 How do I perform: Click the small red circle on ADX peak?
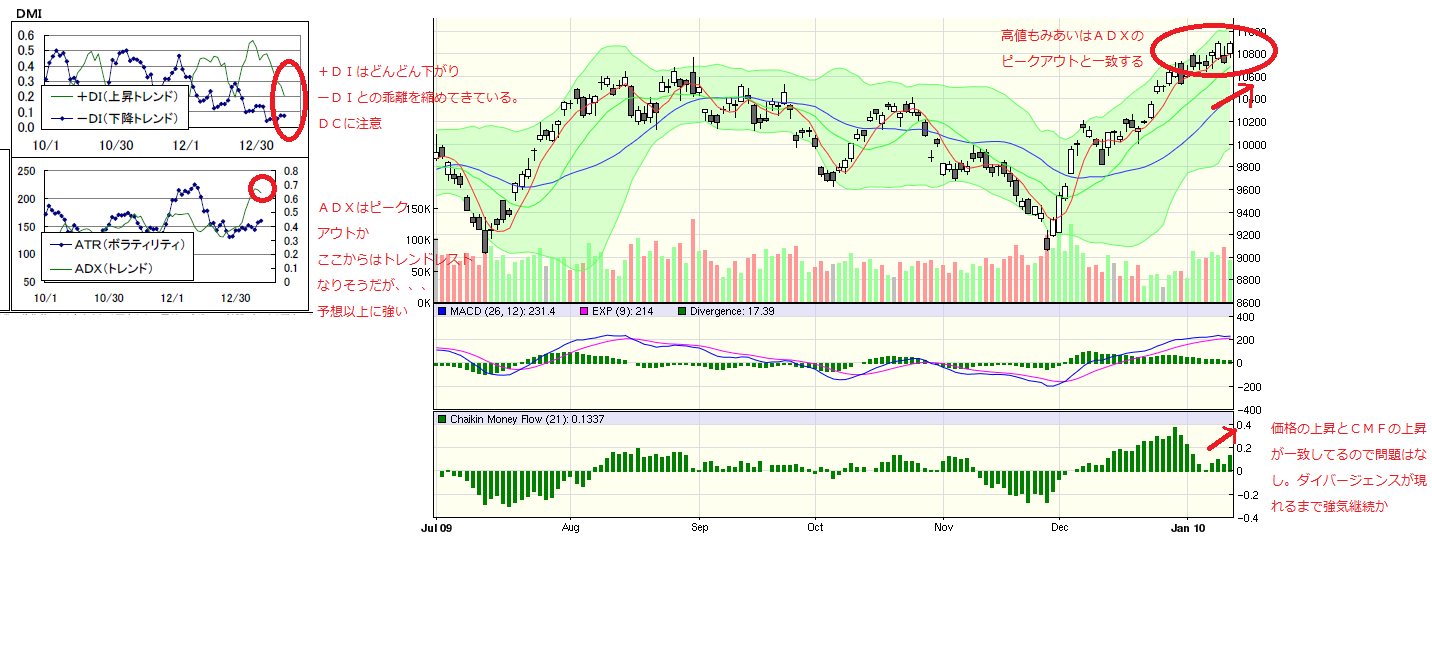click(x=262, y=187)
